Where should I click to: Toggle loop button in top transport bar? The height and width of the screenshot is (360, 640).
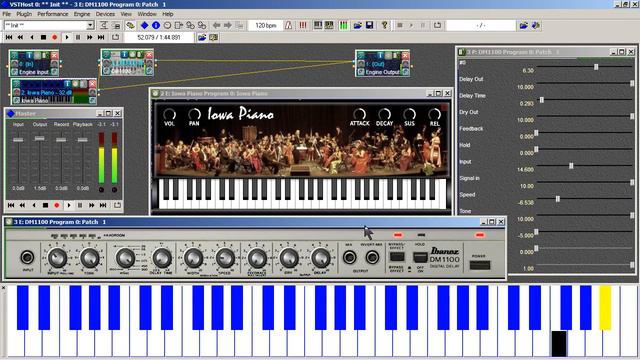[116, 37]
